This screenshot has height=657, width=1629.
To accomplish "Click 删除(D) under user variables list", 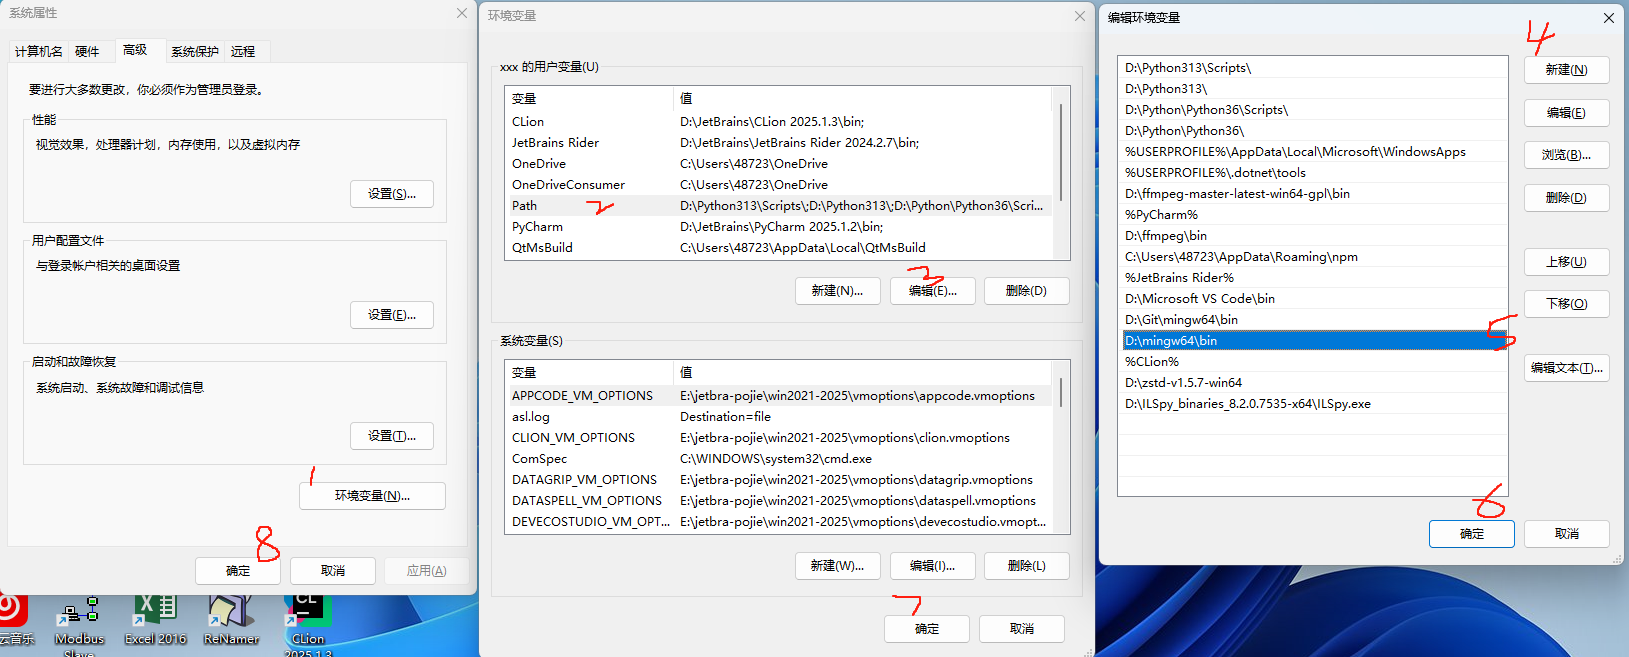I will pos(1027,291).
